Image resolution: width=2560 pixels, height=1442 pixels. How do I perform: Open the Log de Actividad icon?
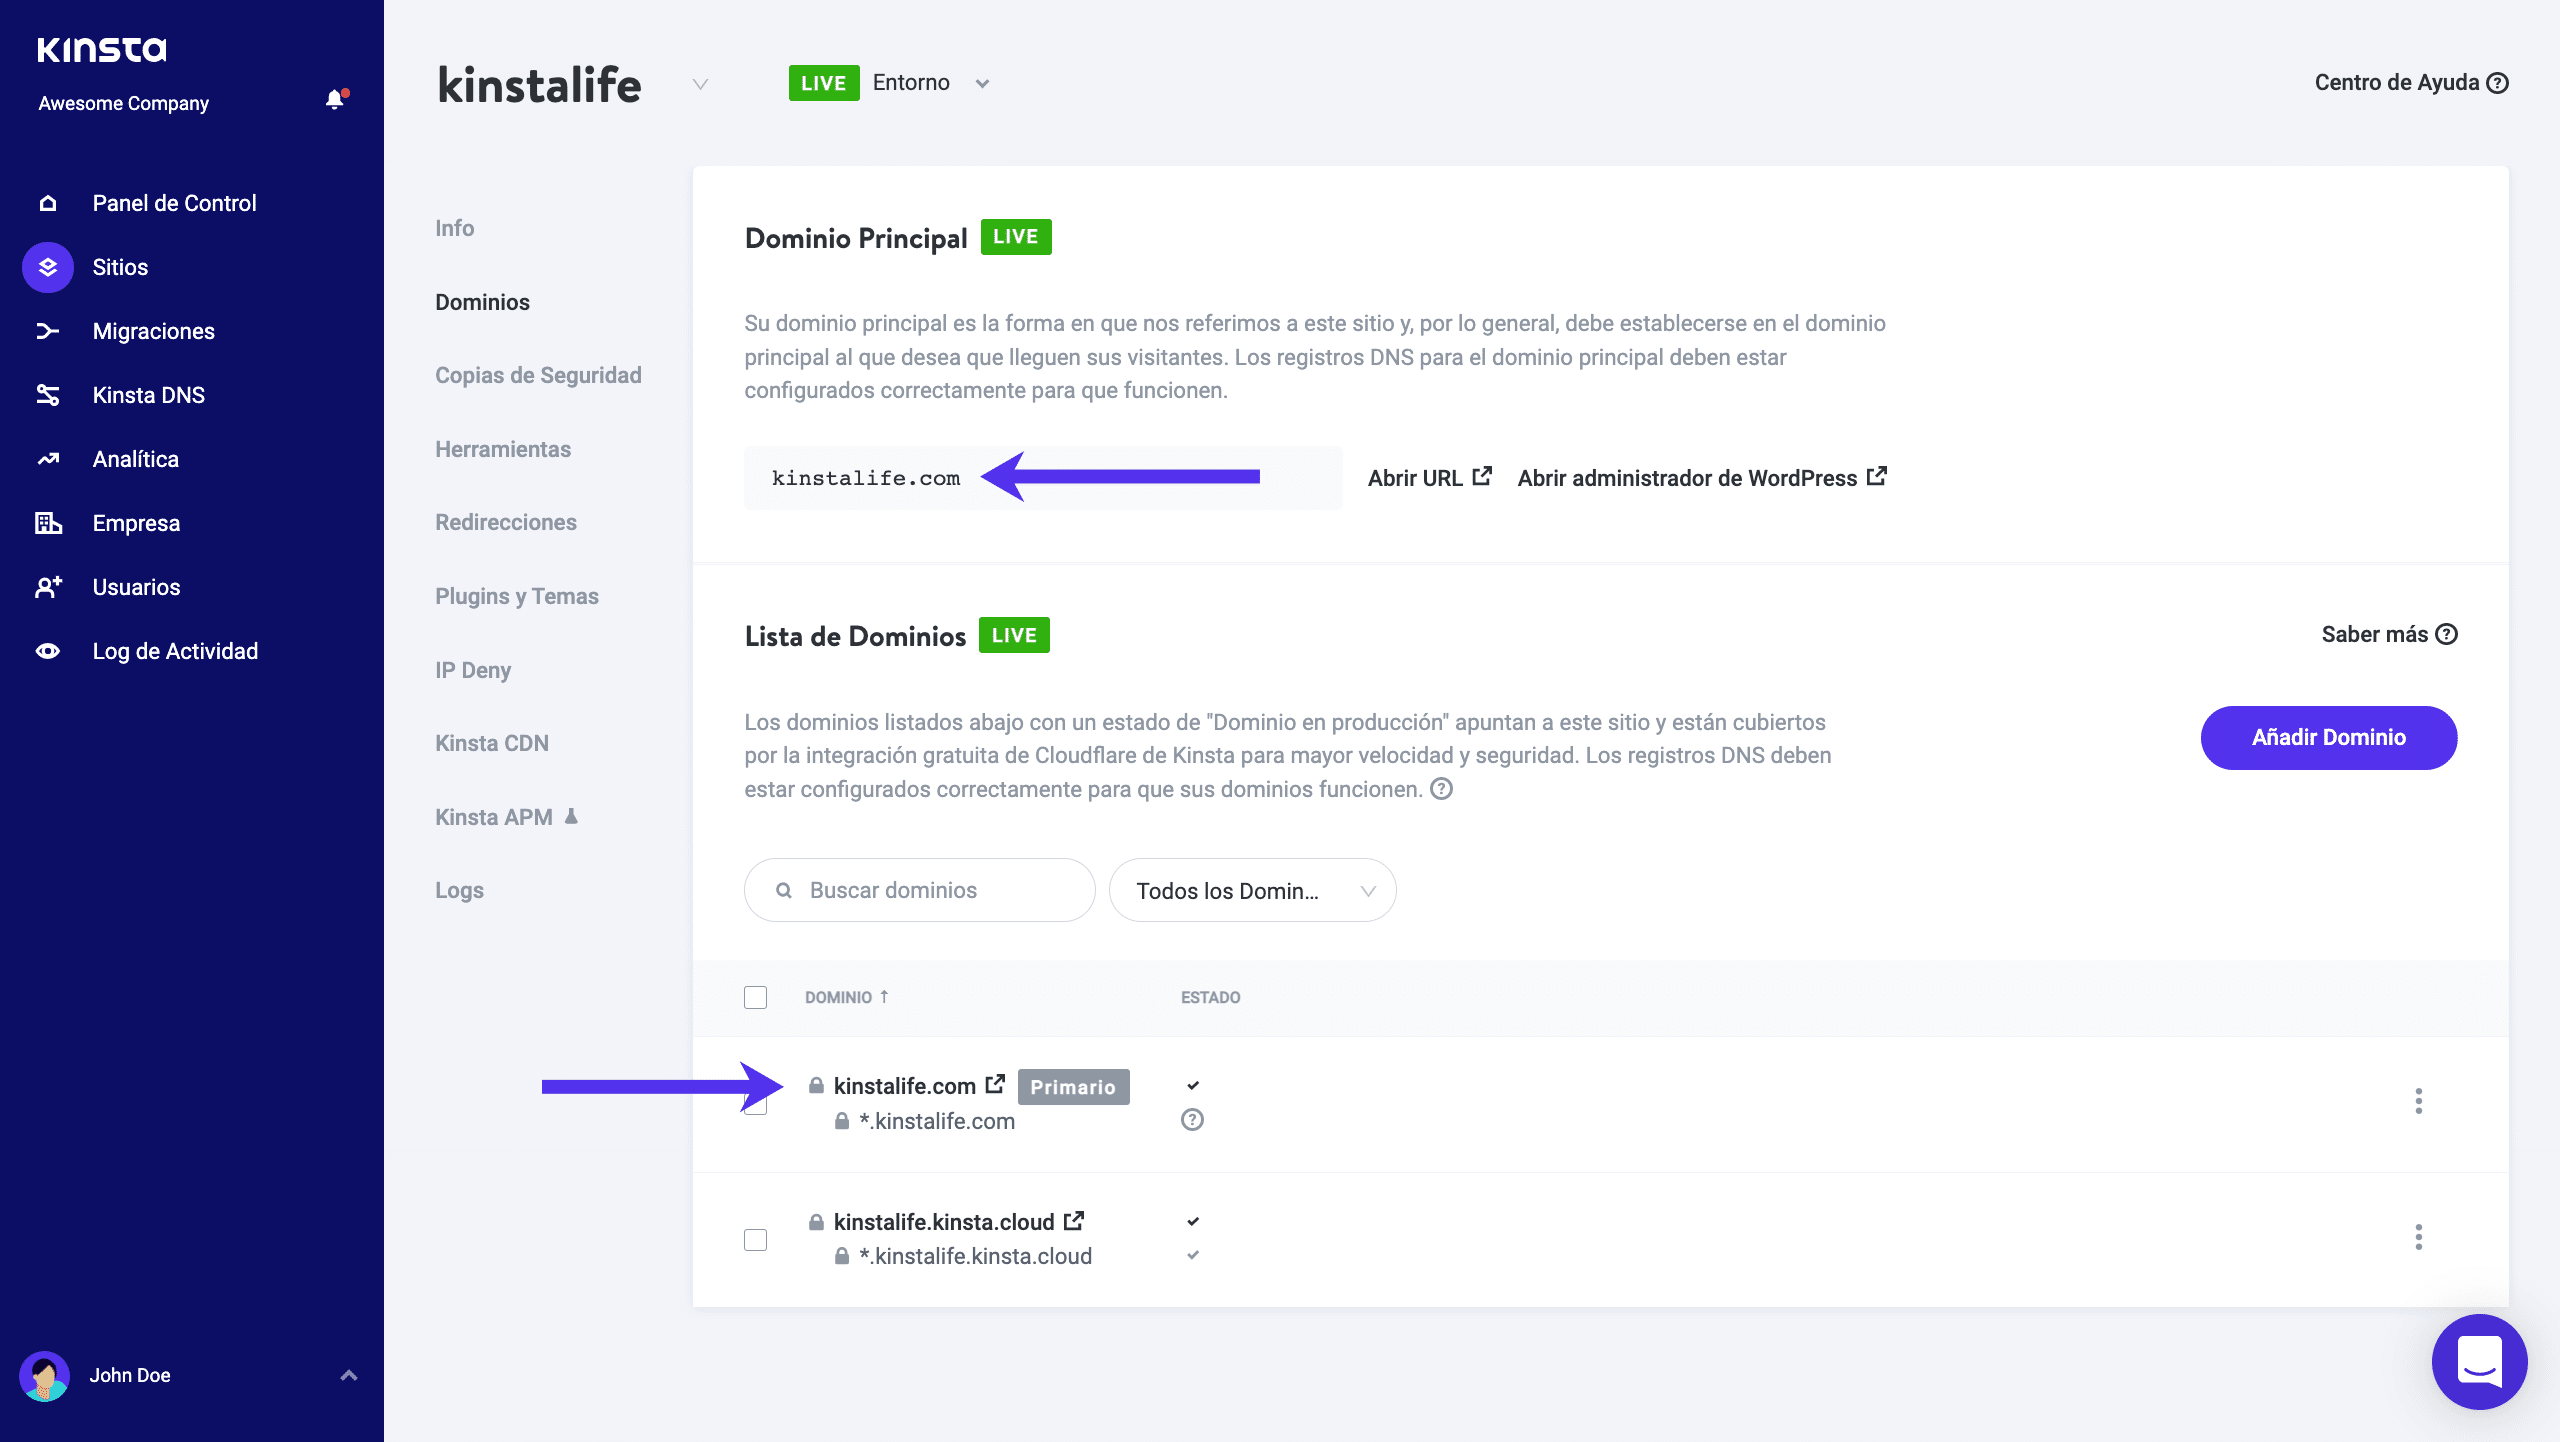point(47,650)
